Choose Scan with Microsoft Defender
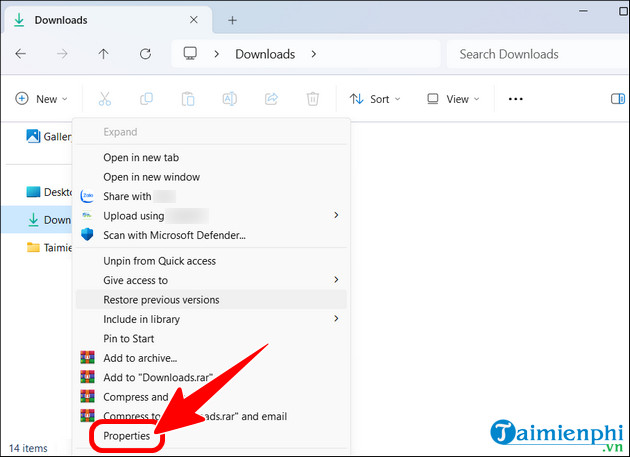 pyautogui.click(x=211, y=235)
